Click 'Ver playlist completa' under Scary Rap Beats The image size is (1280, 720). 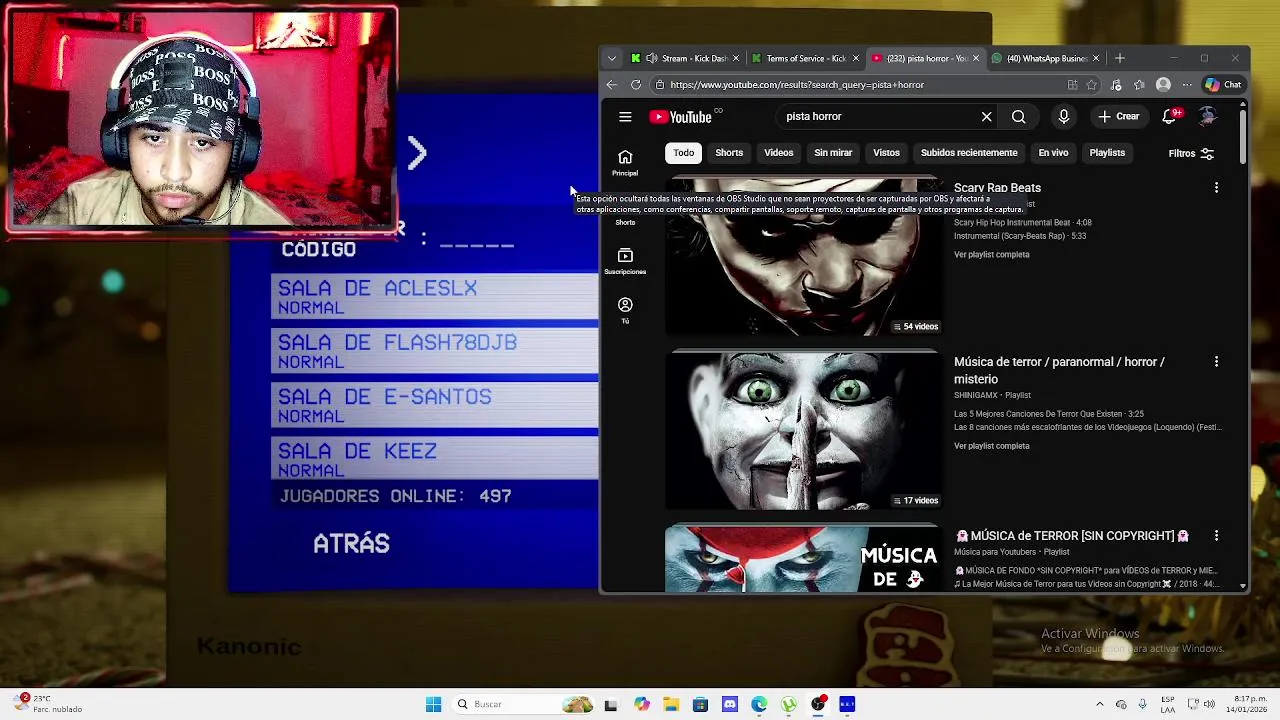click(991, 255)
